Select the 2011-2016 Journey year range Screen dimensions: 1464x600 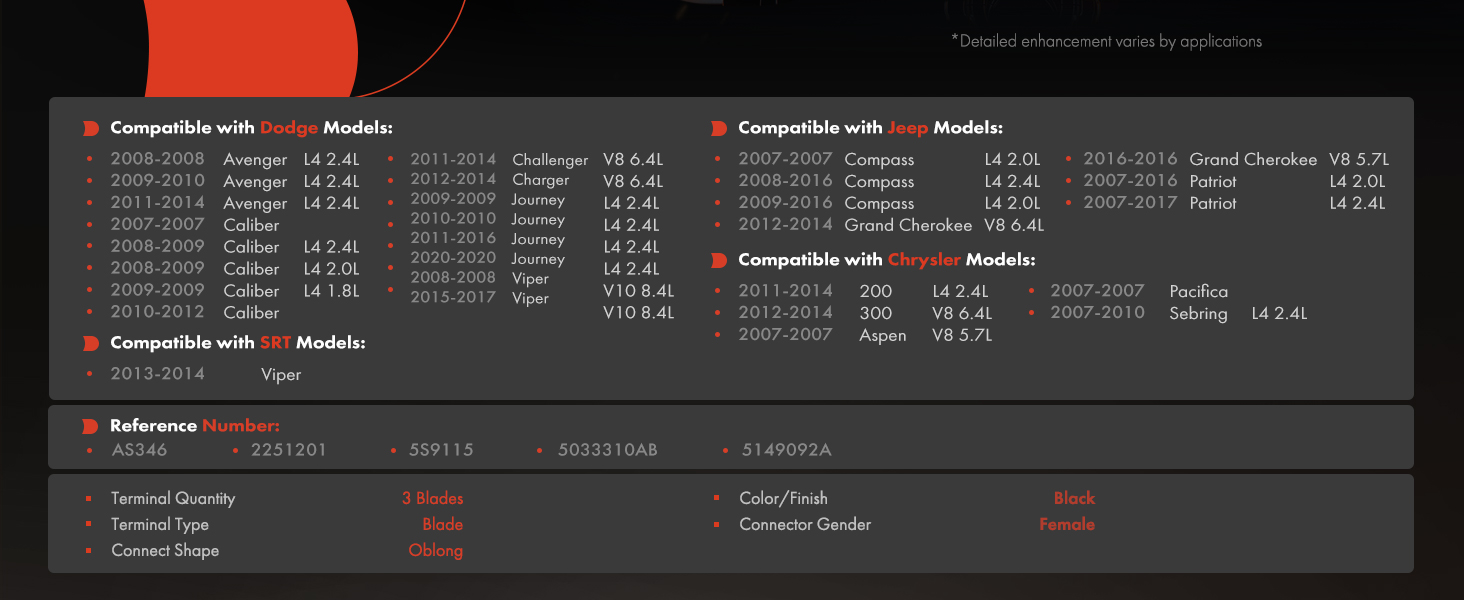453,239
